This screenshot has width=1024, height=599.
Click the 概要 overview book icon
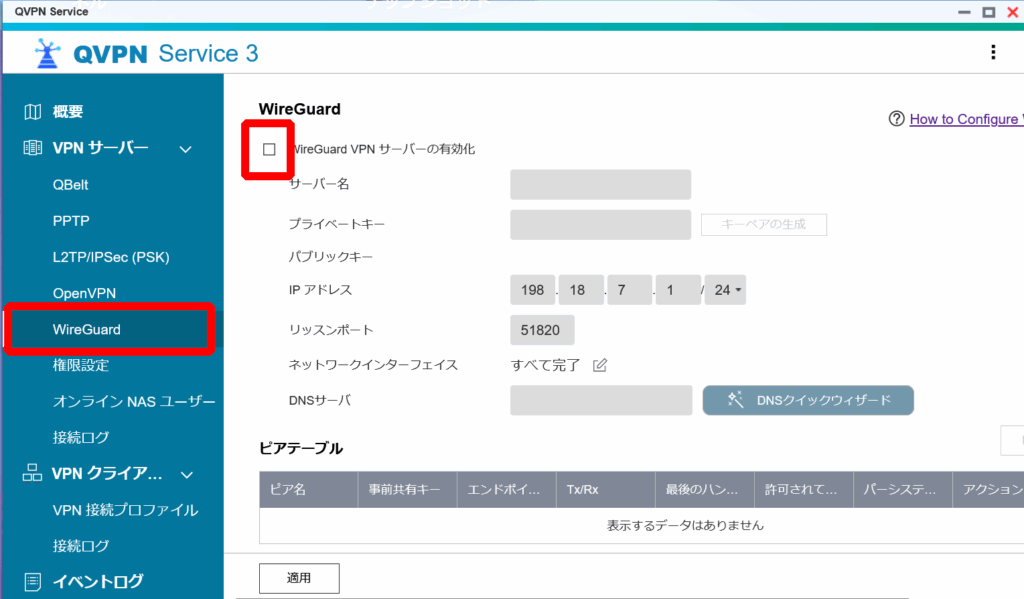point(33,112)
